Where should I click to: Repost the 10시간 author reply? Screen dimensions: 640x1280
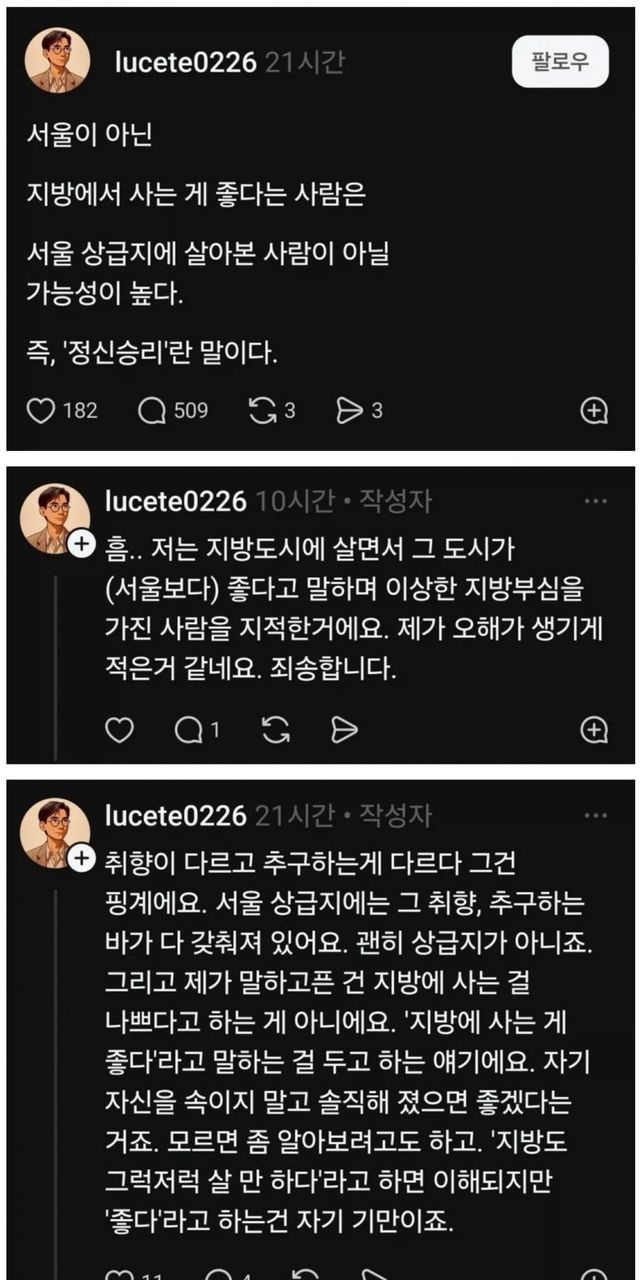click(275, 731)
